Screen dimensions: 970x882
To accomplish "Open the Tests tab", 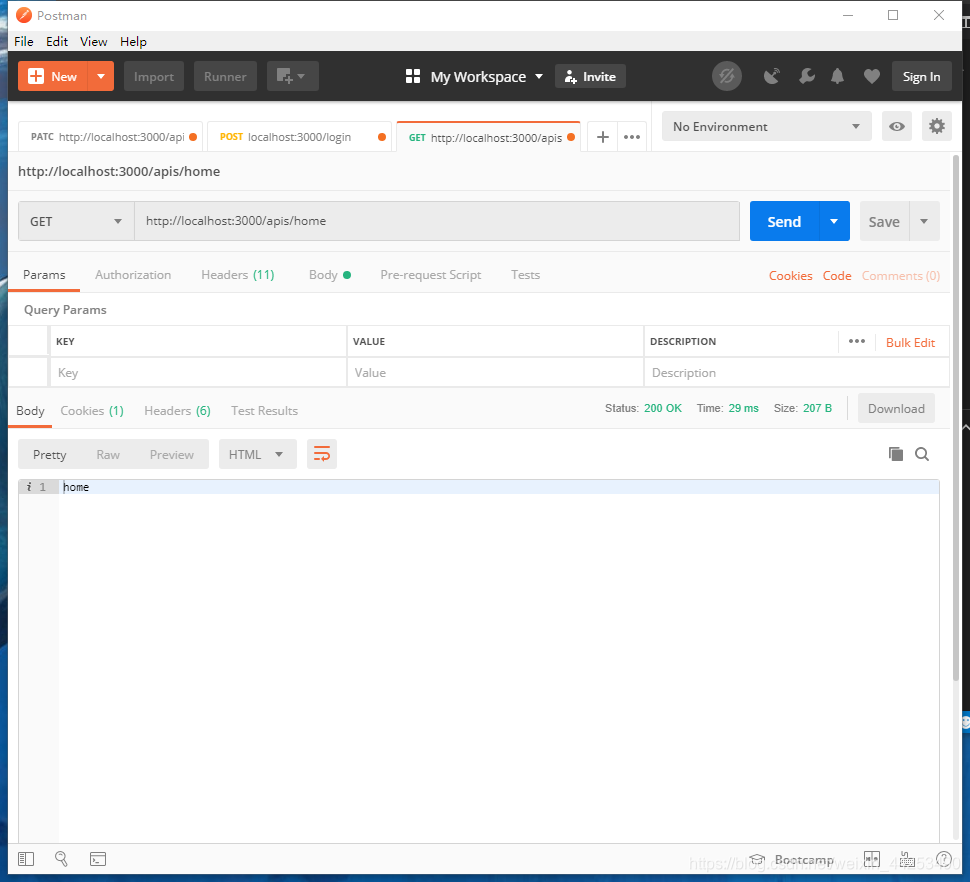I will (x=525, y=275).
